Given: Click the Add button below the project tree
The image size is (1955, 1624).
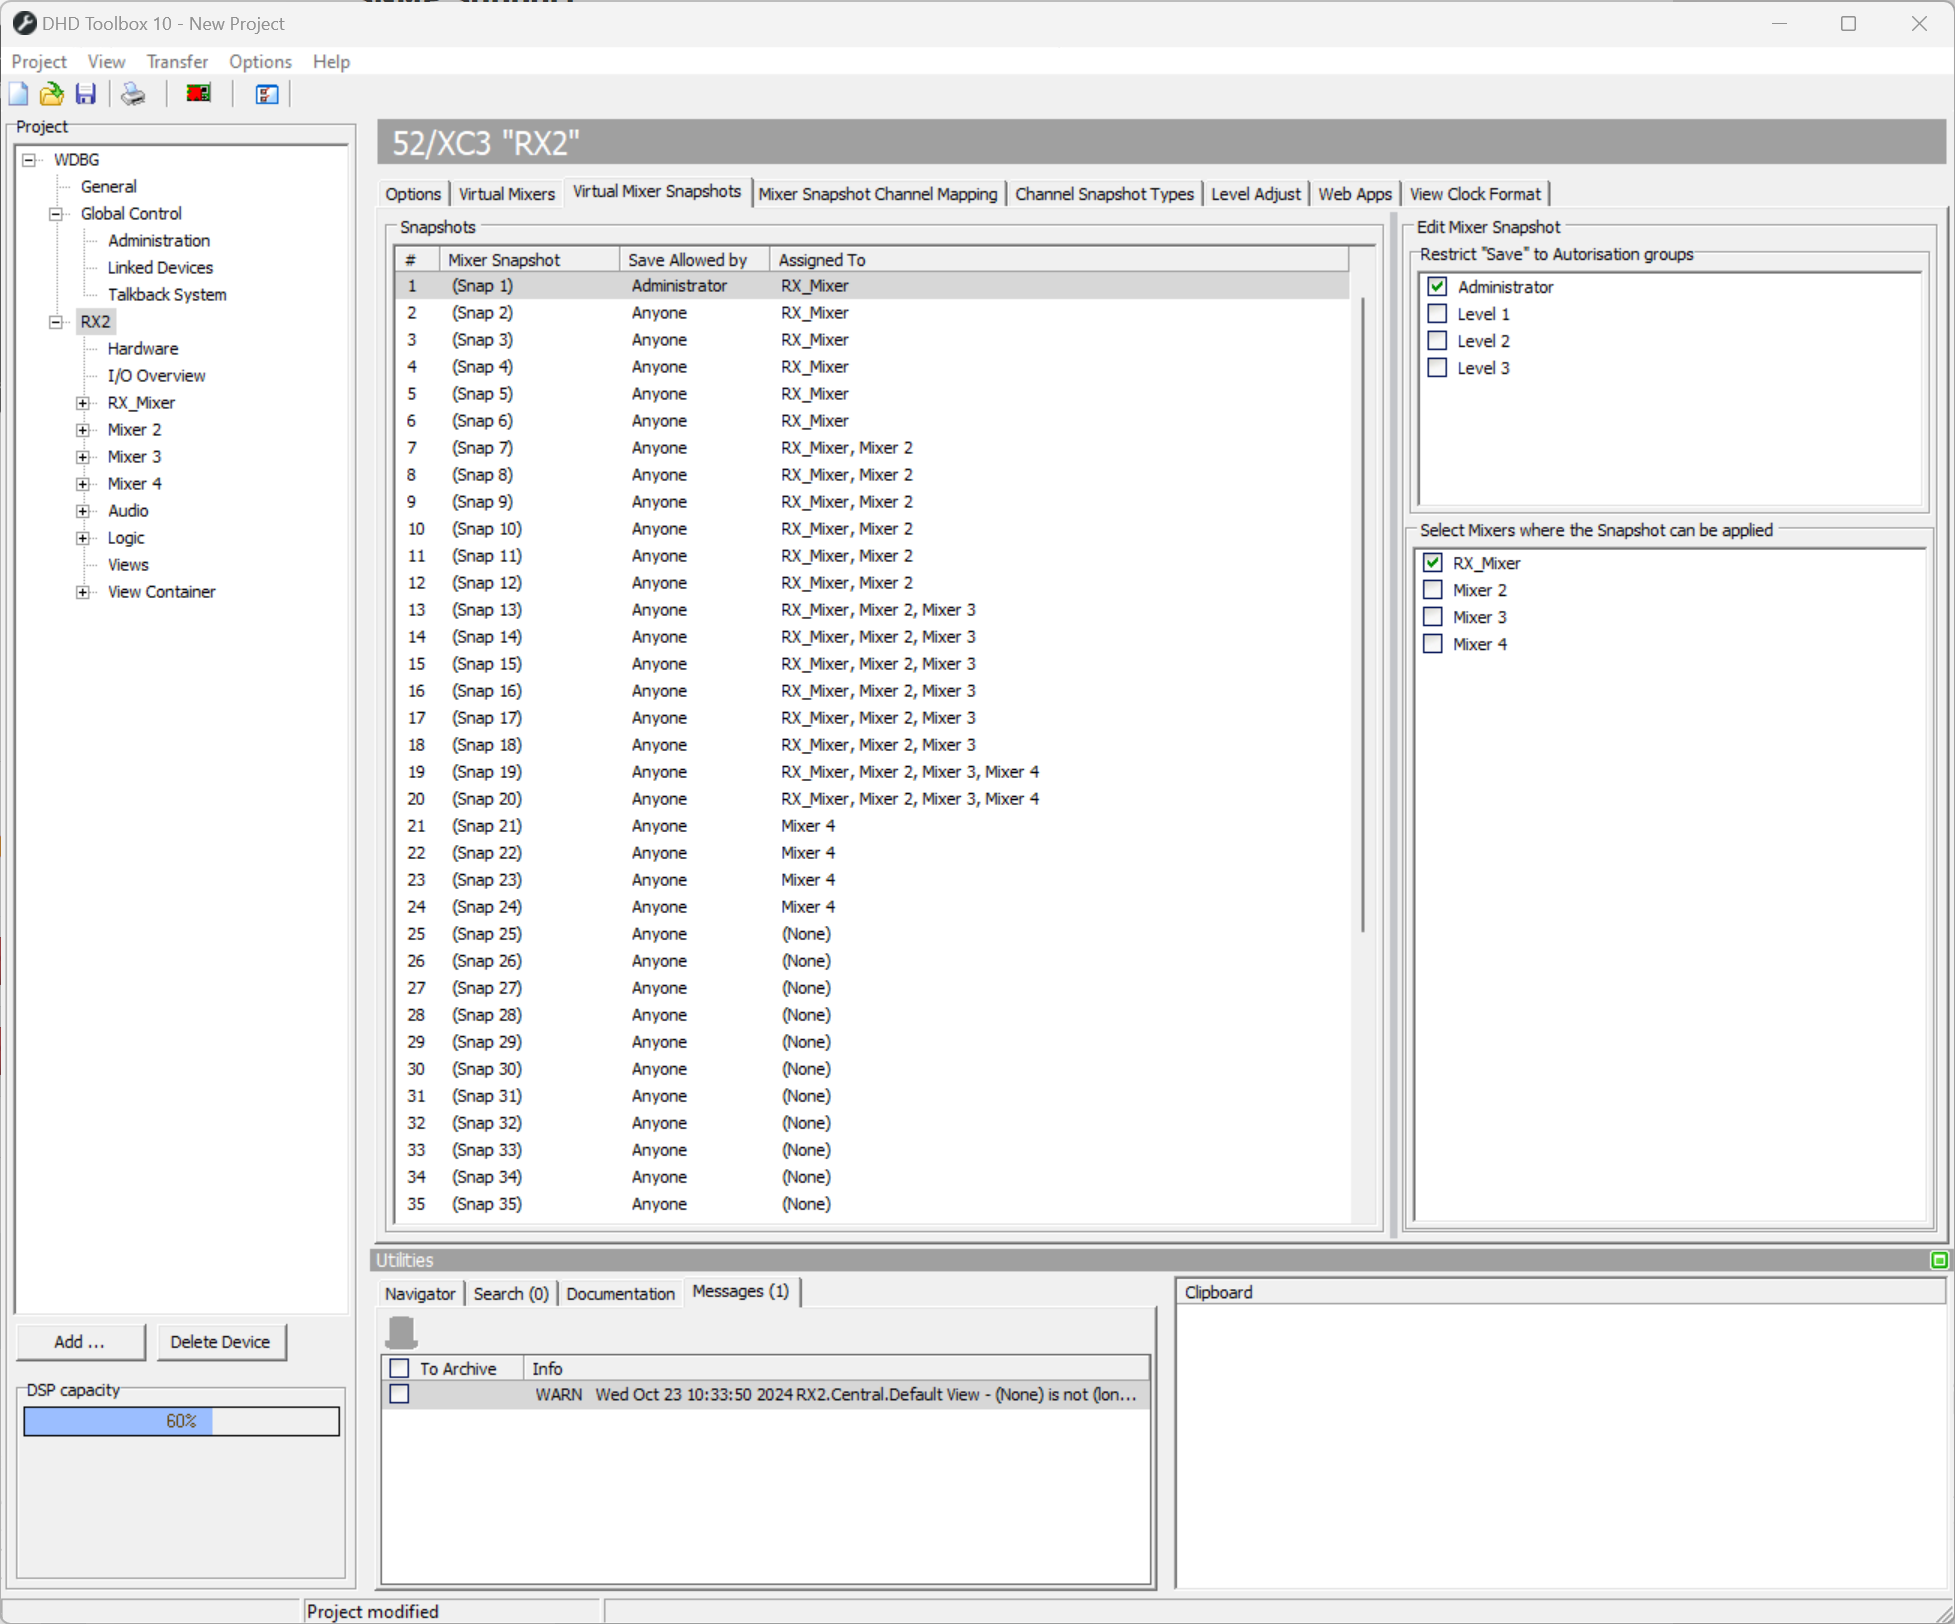Looking at the screenshot, I should (81, 1341).
